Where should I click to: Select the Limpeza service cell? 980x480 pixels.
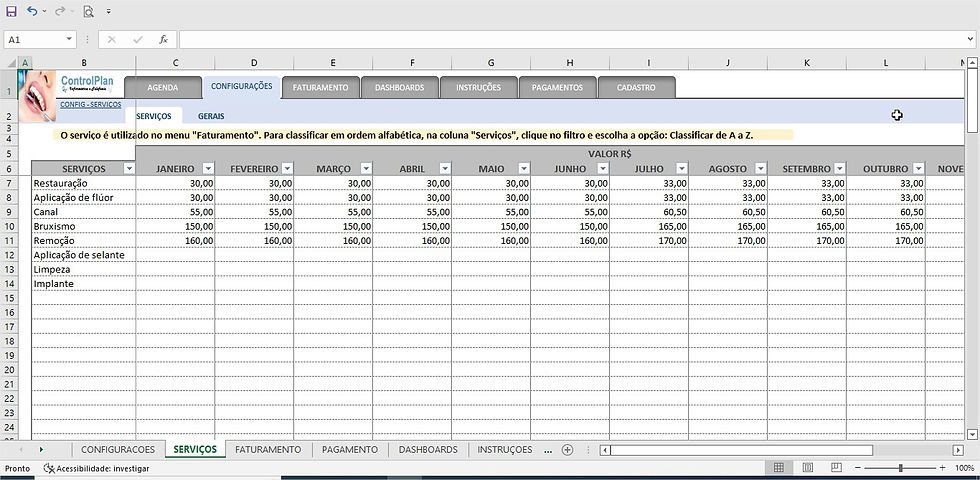[84, 269]
